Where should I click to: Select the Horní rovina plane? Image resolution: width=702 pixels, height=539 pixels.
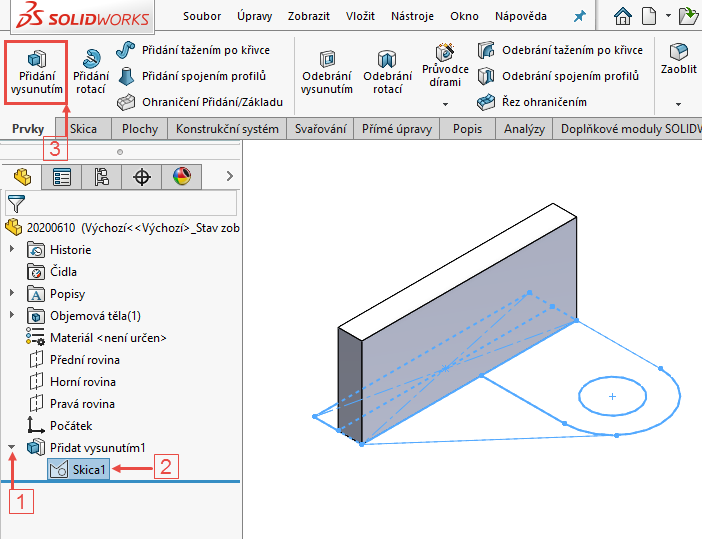72,382
